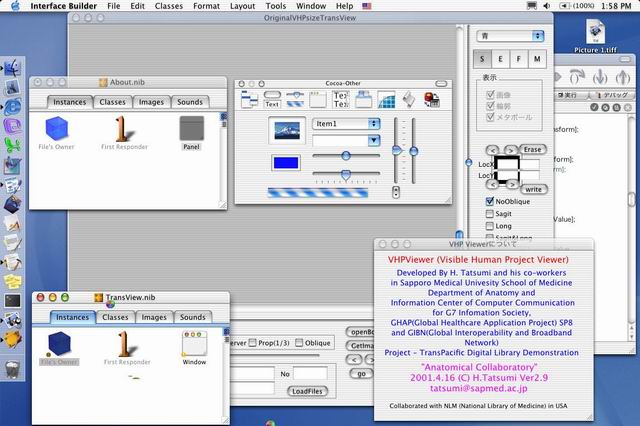
Task: Open the Item1 popup button
Action: pos(346,124)
